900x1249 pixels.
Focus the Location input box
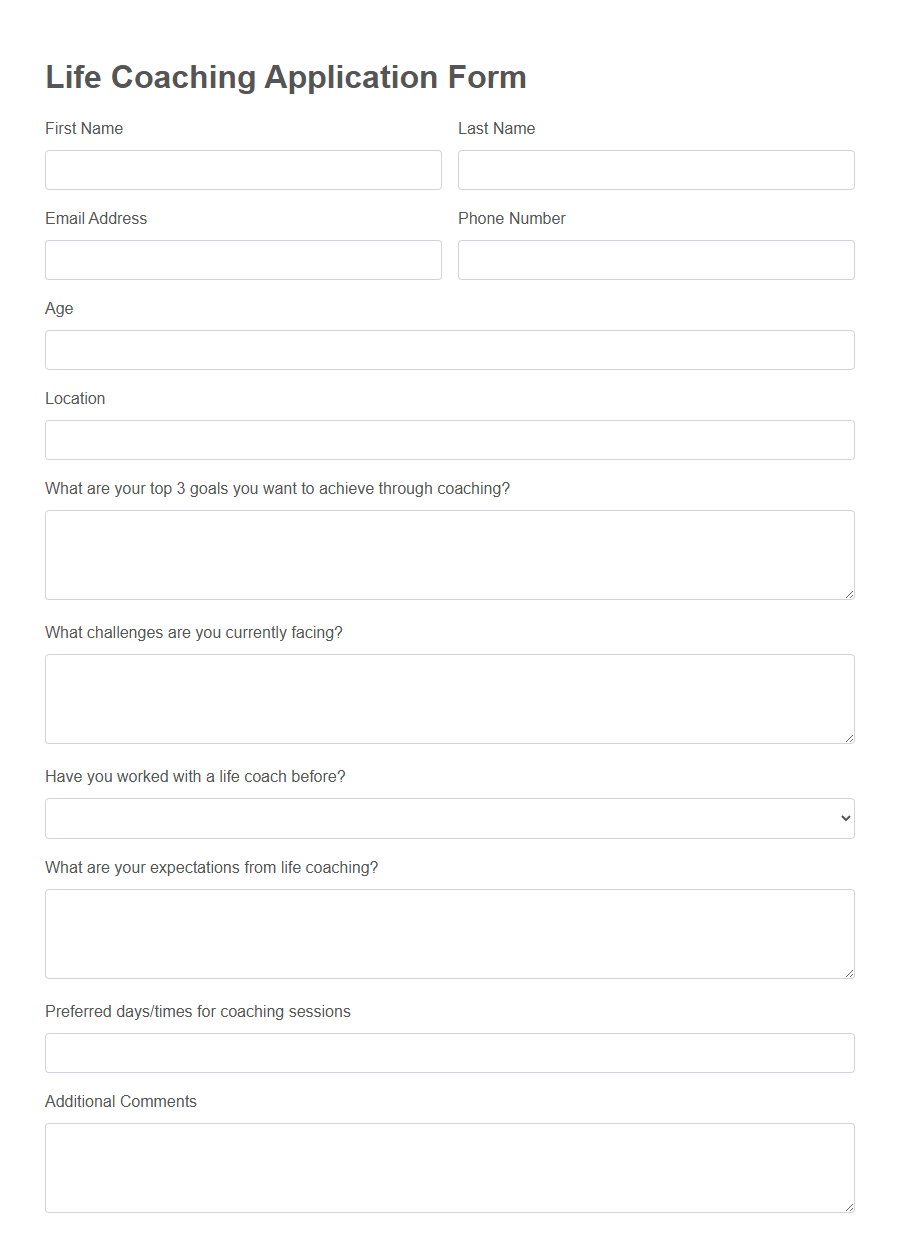coord(449,439)
